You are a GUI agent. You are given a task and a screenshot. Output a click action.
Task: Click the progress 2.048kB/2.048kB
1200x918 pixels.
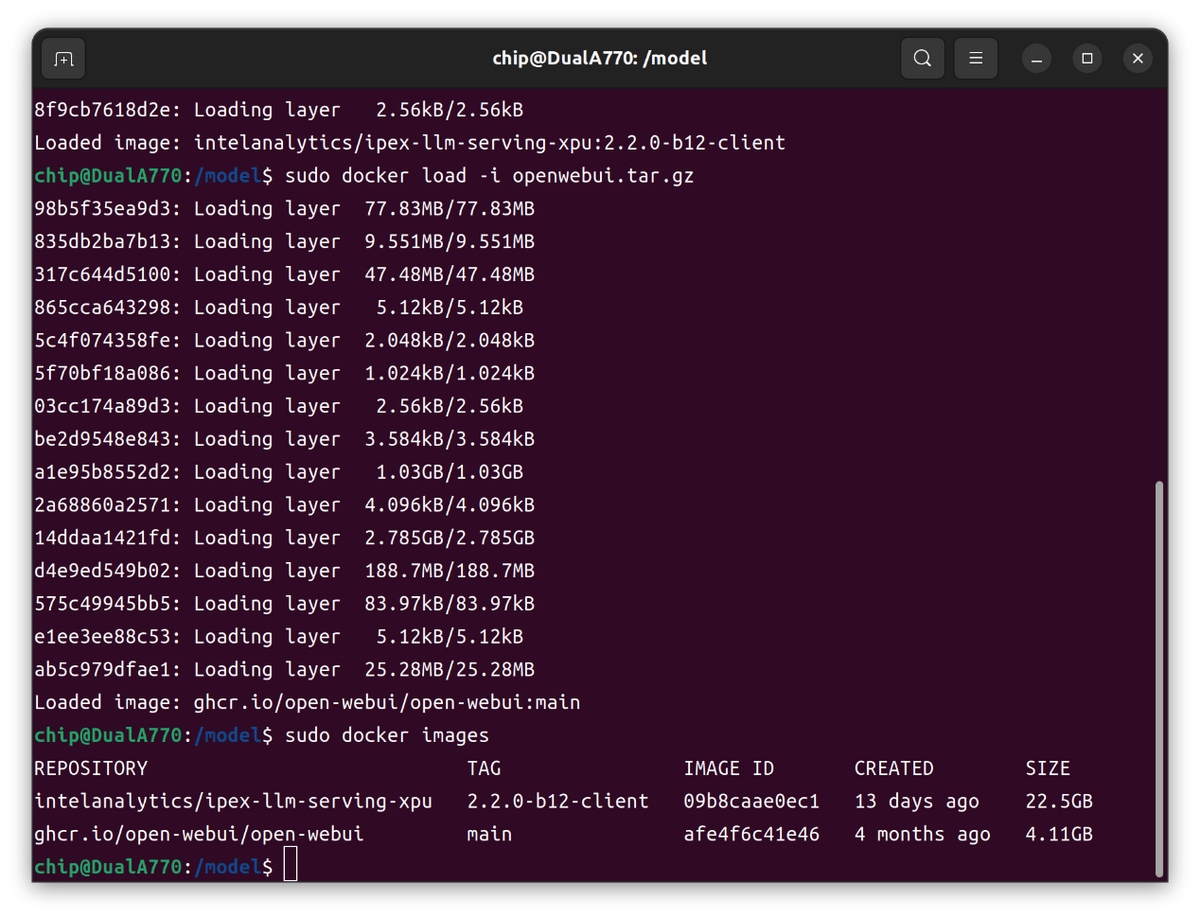click(450, 341)
